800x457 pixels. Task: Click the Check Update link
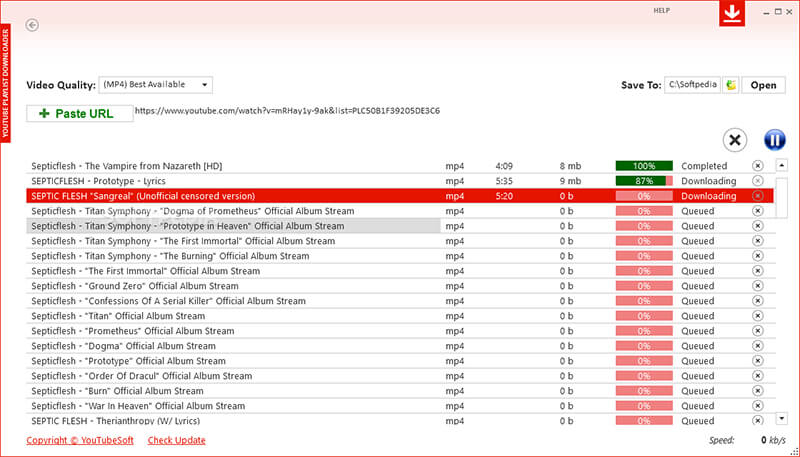[x=177, y=440]
